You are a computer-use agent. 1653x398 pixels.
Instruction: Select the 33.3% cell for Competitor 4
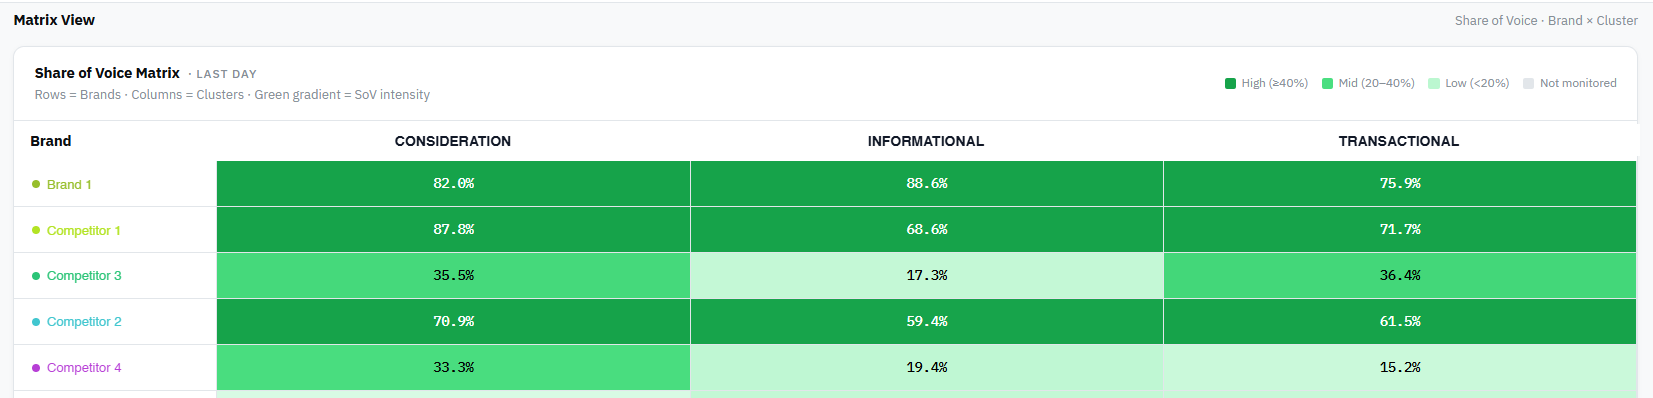click(x=453, y=368)
